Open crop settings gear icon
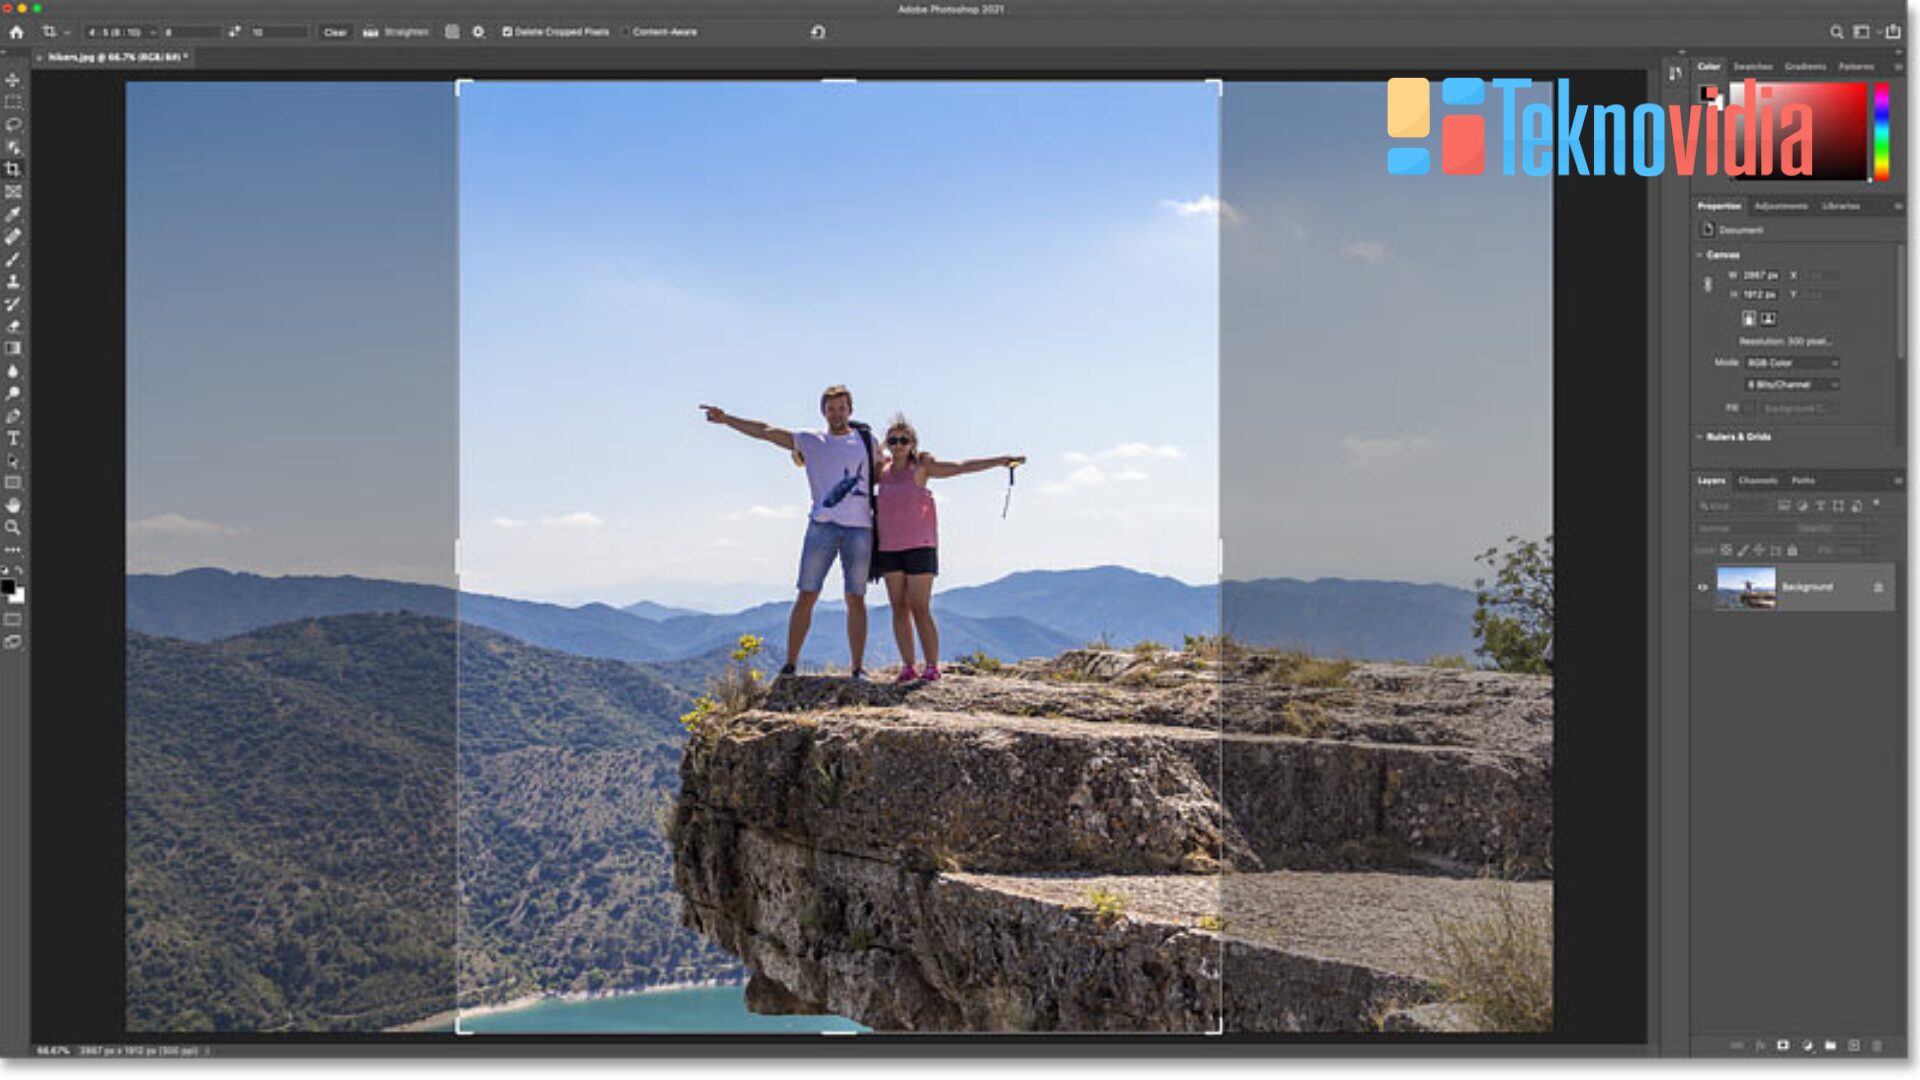The height and width of the screenshot is (1080, 1920). click(478, 32)
